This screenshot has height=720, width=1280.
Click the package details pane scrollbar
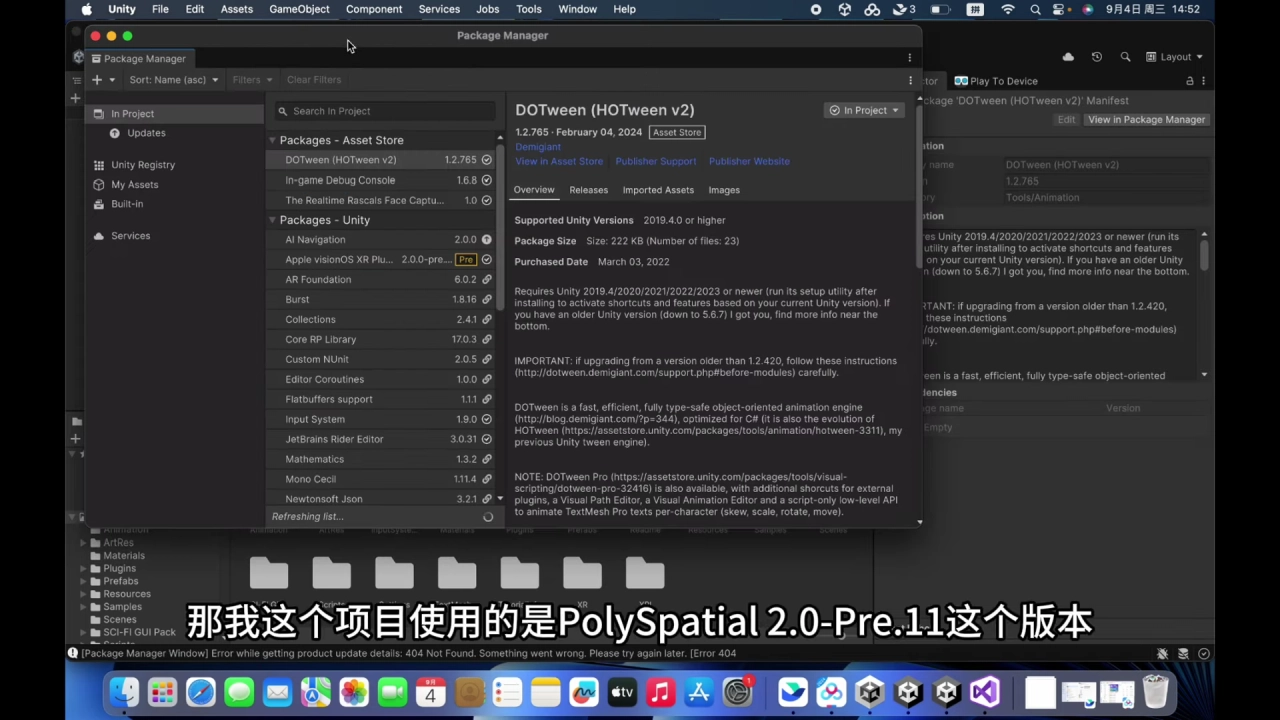click(x=918, y=185)
